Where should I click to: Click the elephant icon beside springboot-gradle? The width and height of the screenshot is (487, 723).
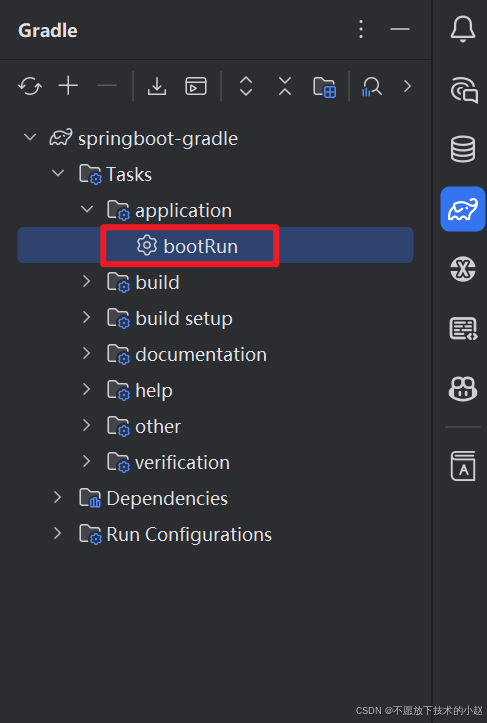pyautogui.click(x=61, y=137)
